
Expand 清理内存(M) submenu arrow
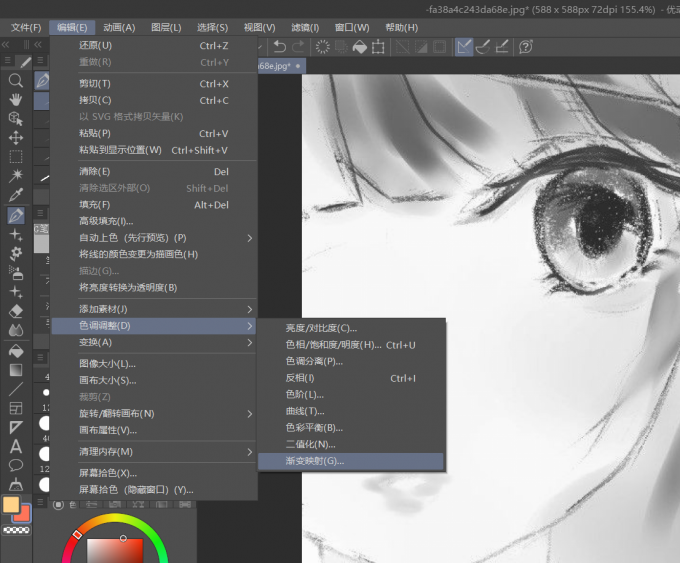click(x=249, y=452)
